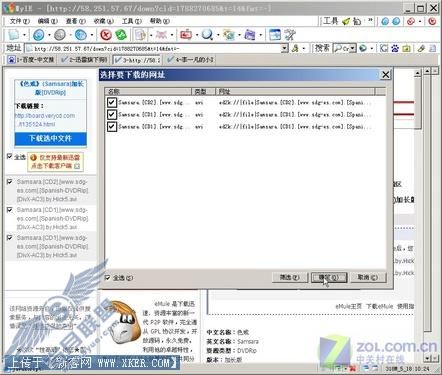Open the dropdown arrow beside Favorites icon

197,35
